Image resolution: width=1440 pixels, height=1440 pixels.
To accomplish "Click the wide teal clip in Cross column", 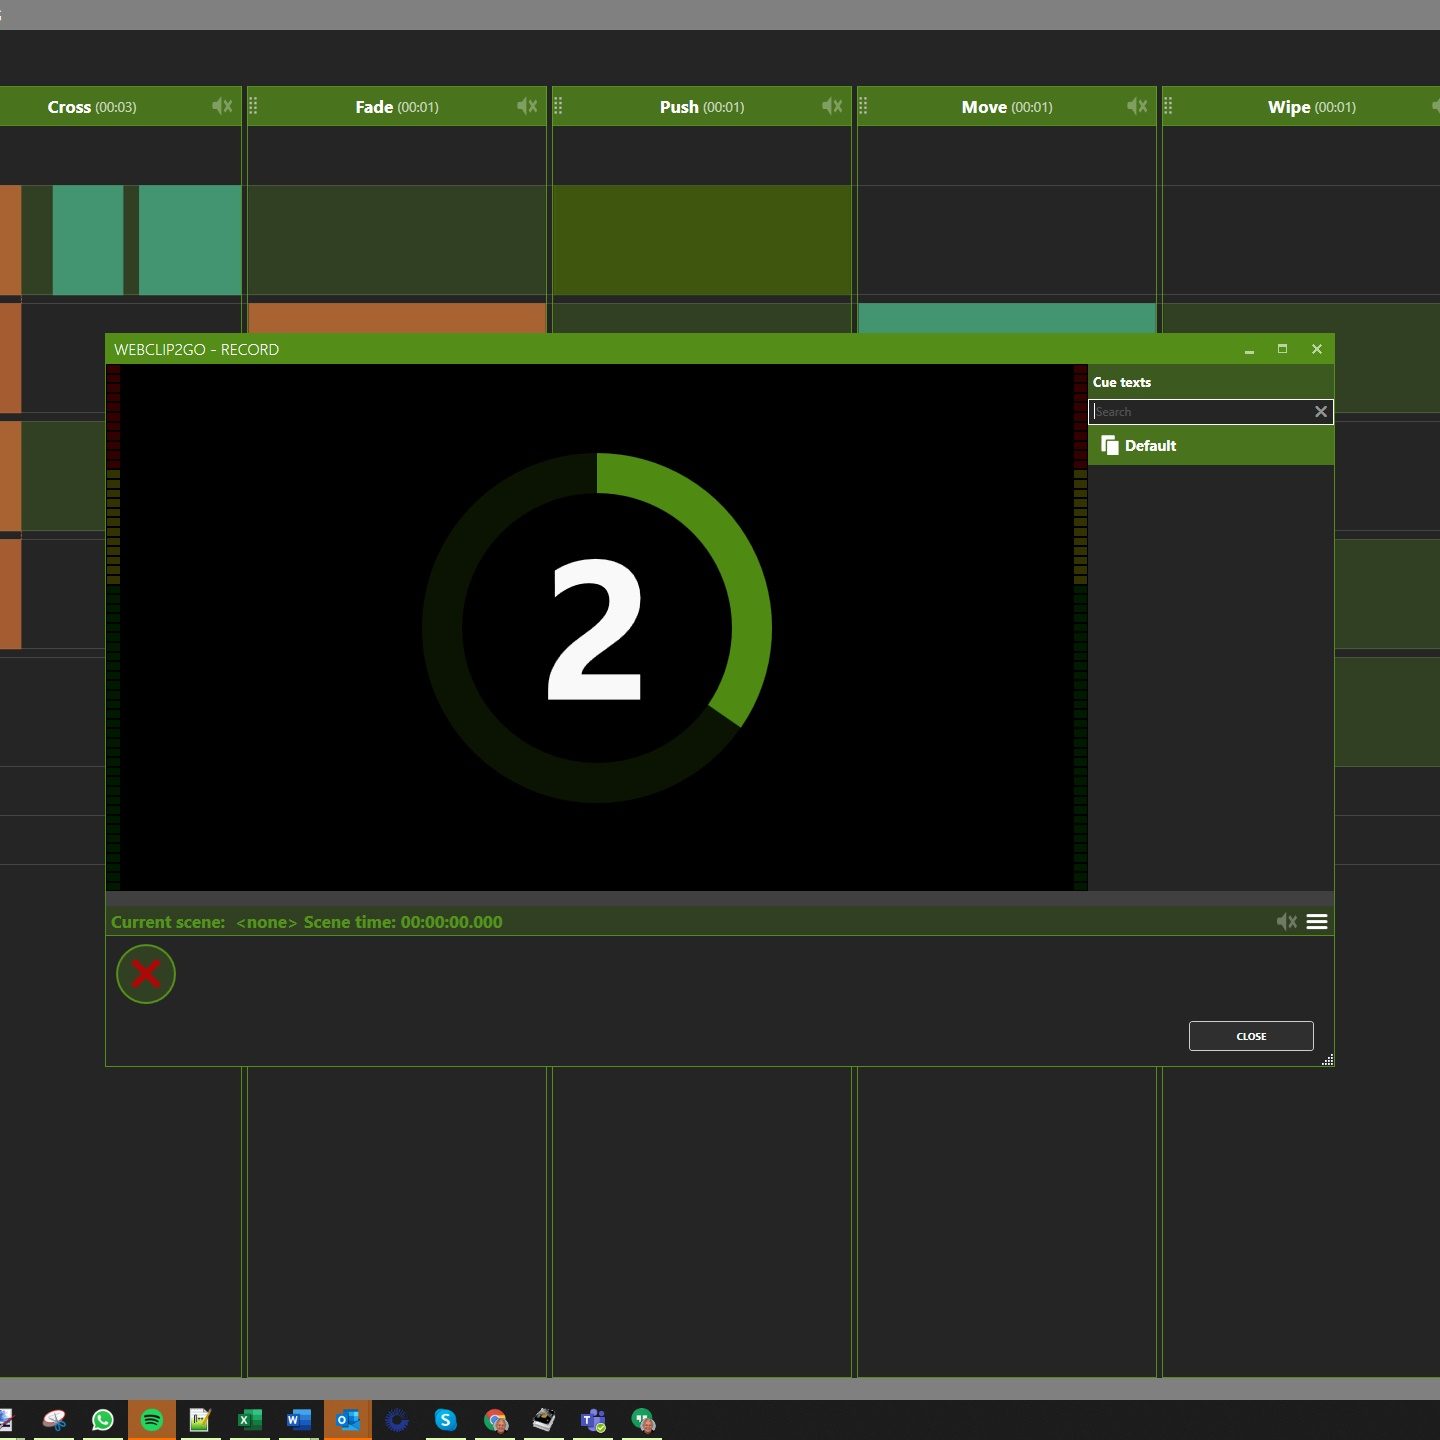I will [x=190, y=240].
